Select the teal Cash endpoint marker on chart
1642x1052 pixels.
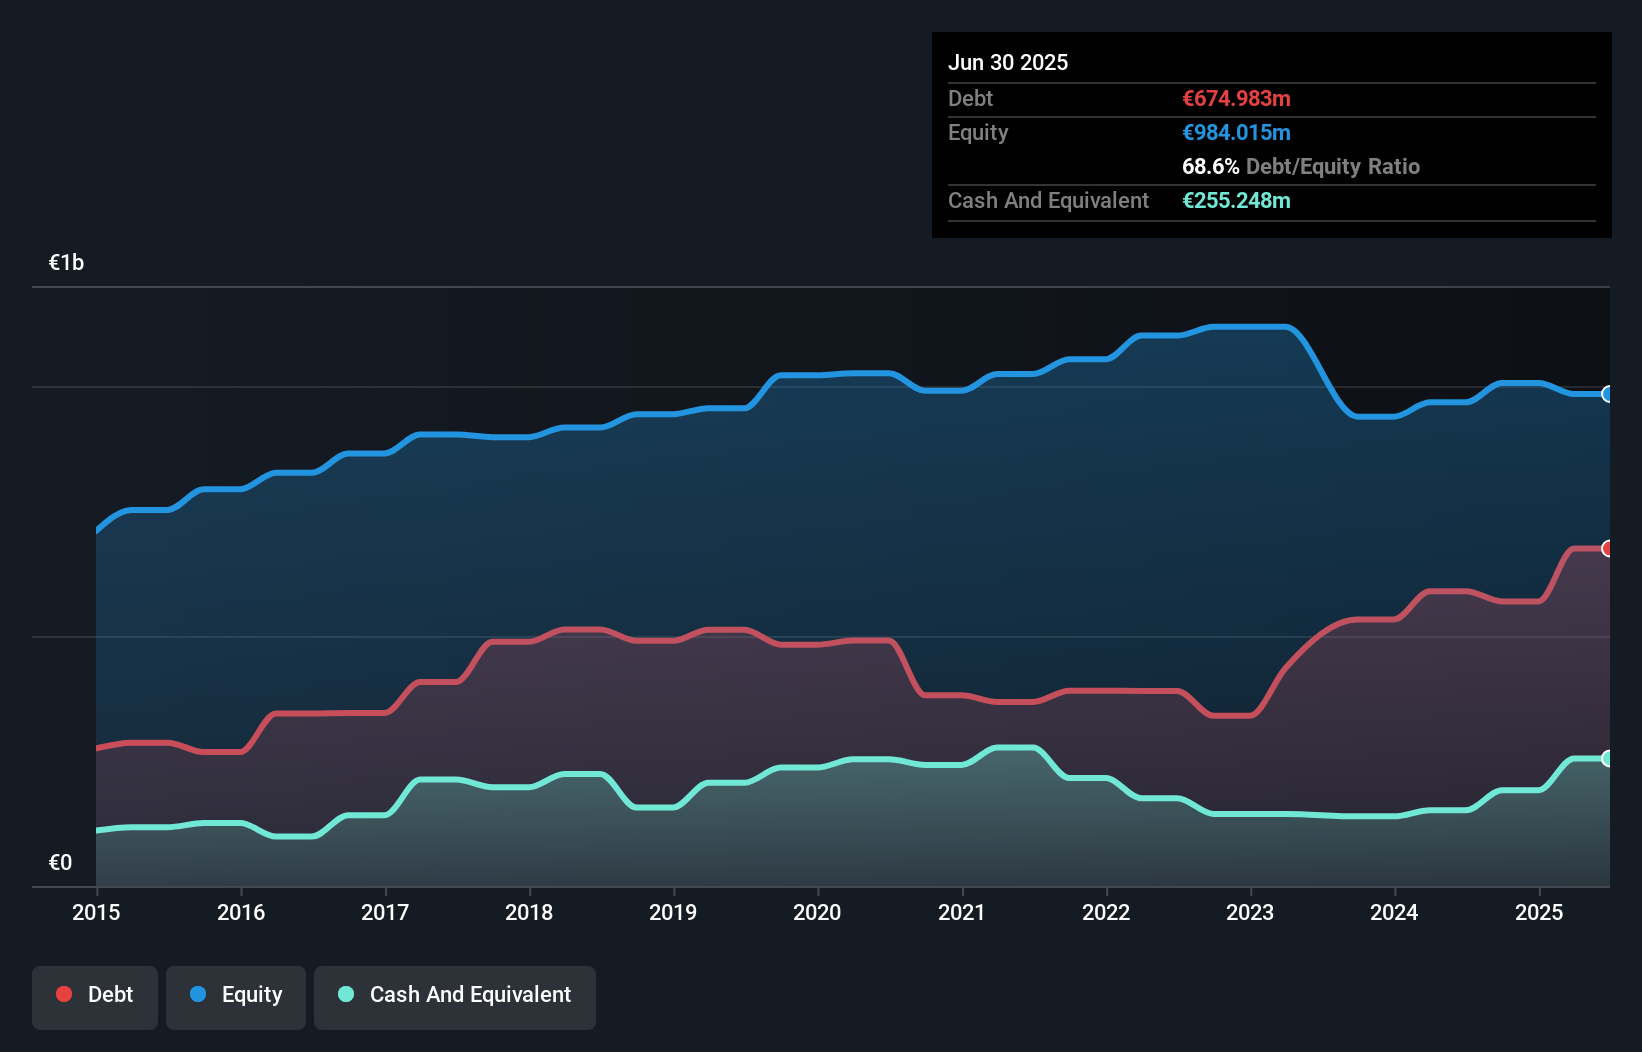1608,758
